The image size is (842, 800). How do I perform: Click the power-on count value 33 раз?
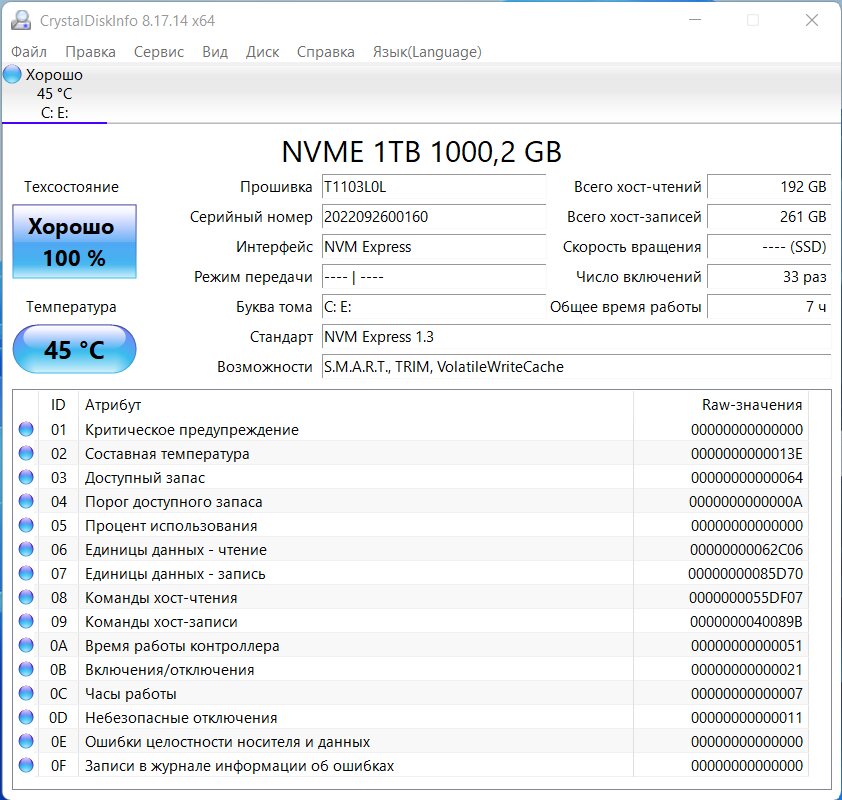(x=769, y=277)
